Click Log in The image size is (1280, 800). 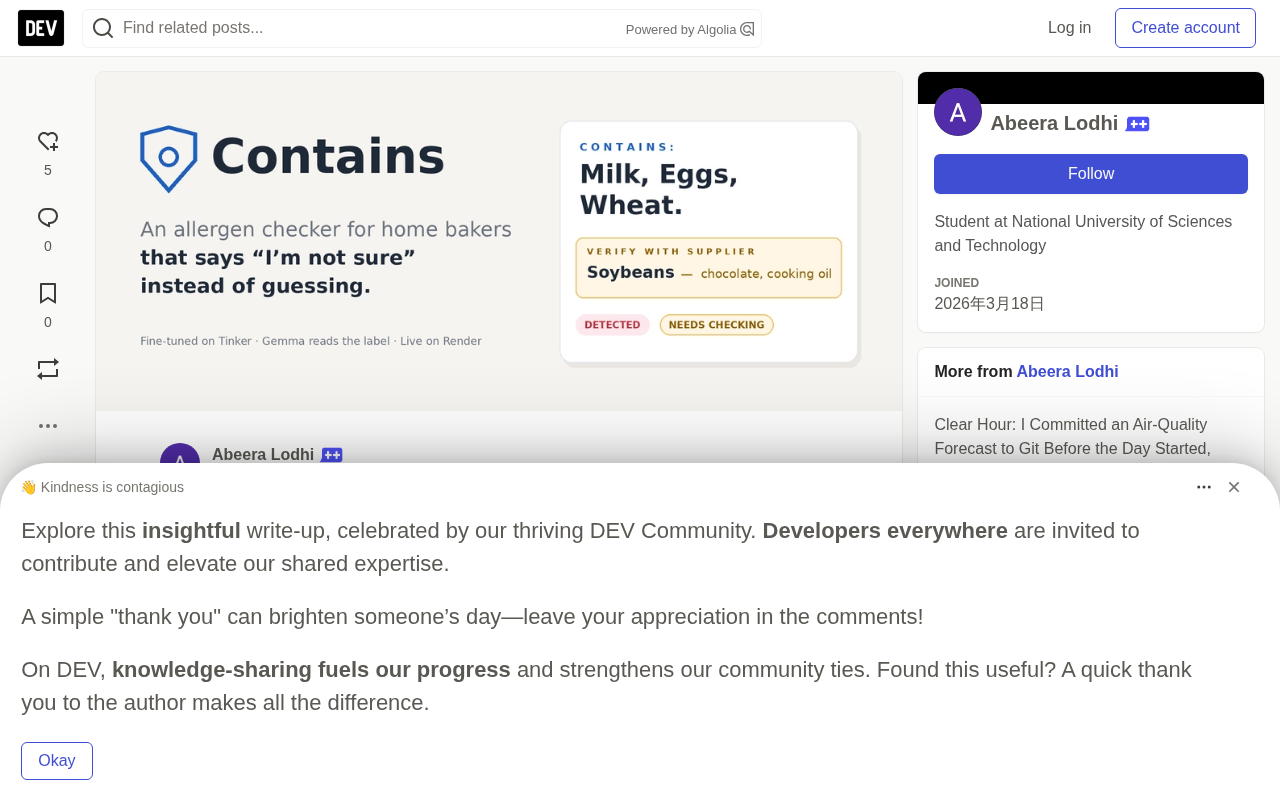click(x=1069, y=28)
